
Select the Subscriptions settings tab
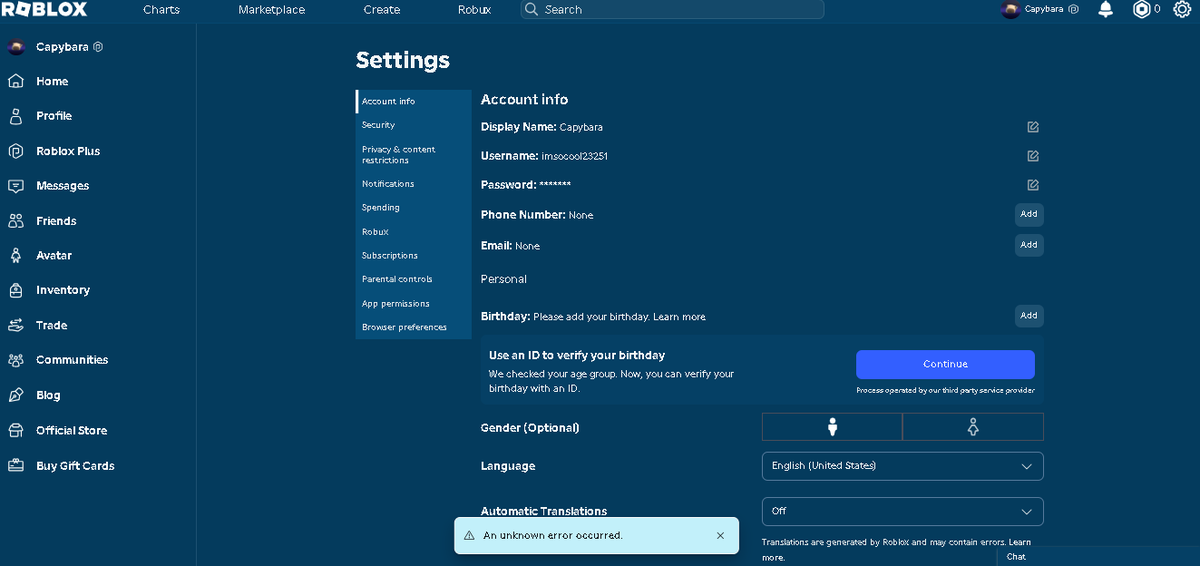pos(414,256)
